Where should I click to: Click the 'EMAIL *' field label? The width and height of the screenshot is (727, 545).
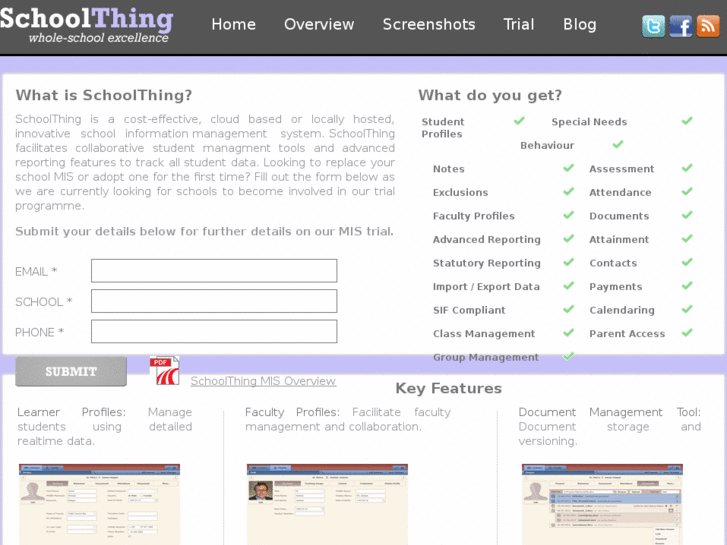(36, 271)
